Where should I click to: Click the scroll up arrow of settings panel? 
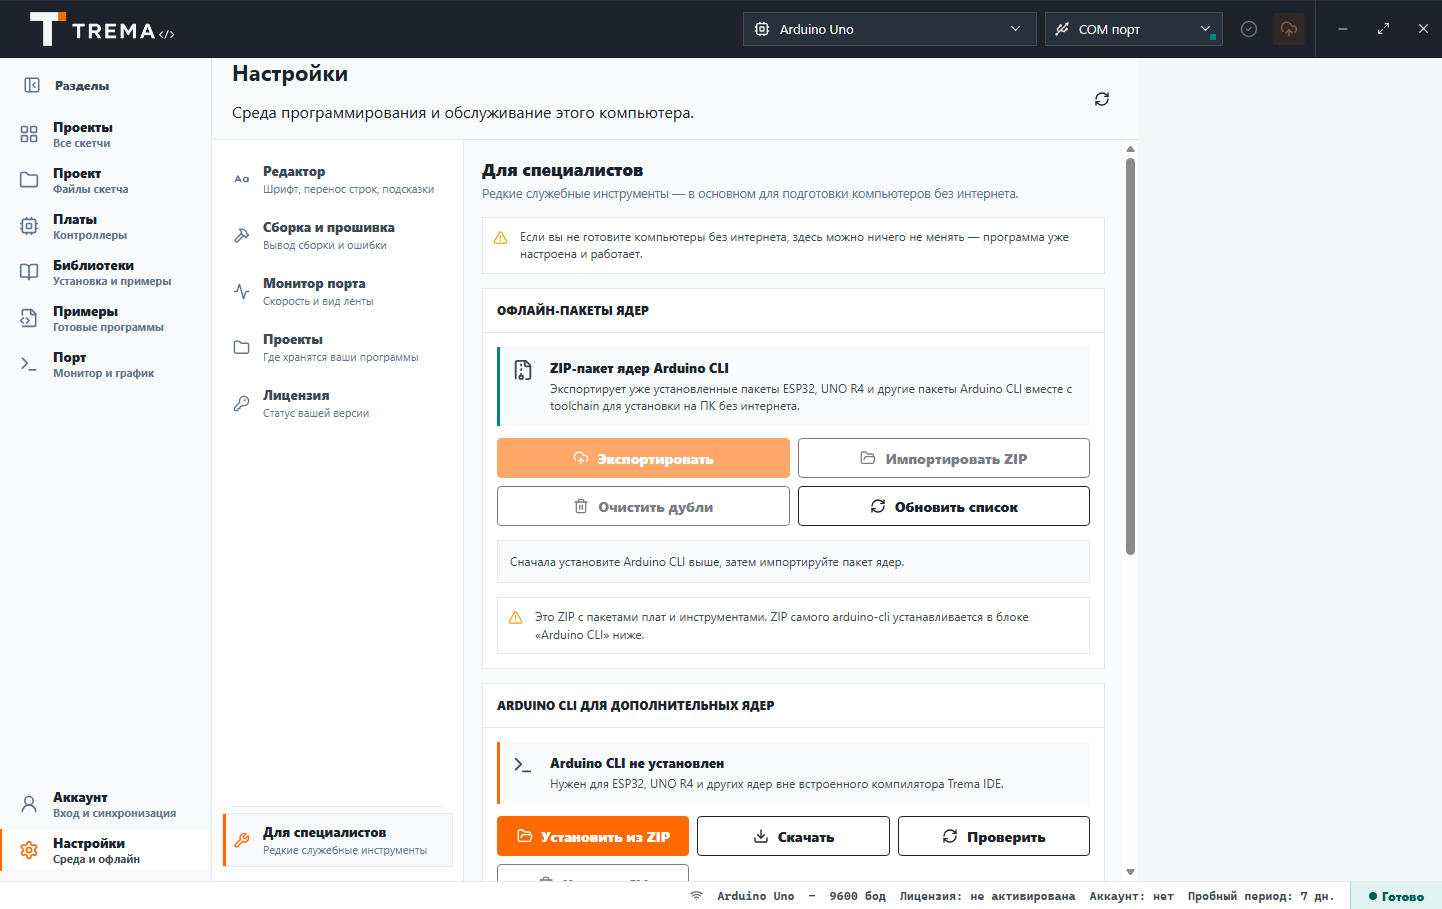click(x=1130, y=149)
